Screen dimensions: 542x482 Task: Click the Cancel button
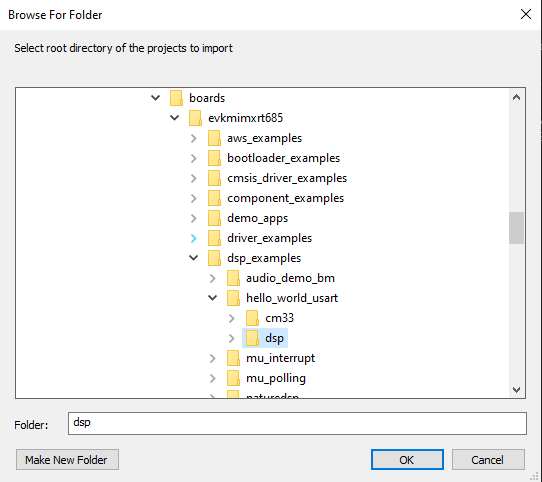(x=488, y=460)
